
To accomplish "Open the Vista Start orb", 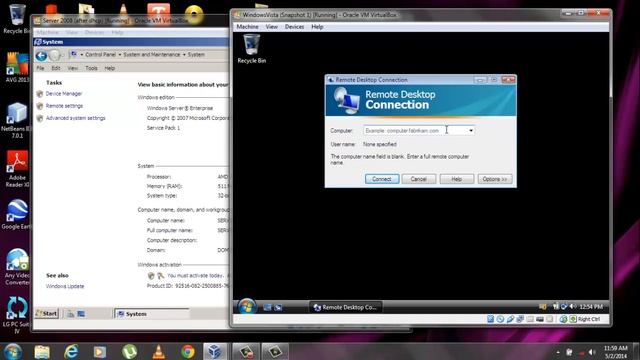I will pos(247,307).
